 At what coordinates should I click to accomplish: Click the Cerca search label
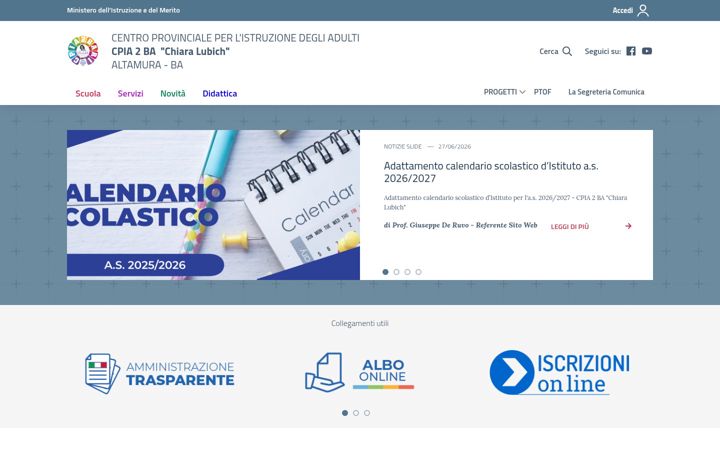pyautogui.click(x=549, y=51)
